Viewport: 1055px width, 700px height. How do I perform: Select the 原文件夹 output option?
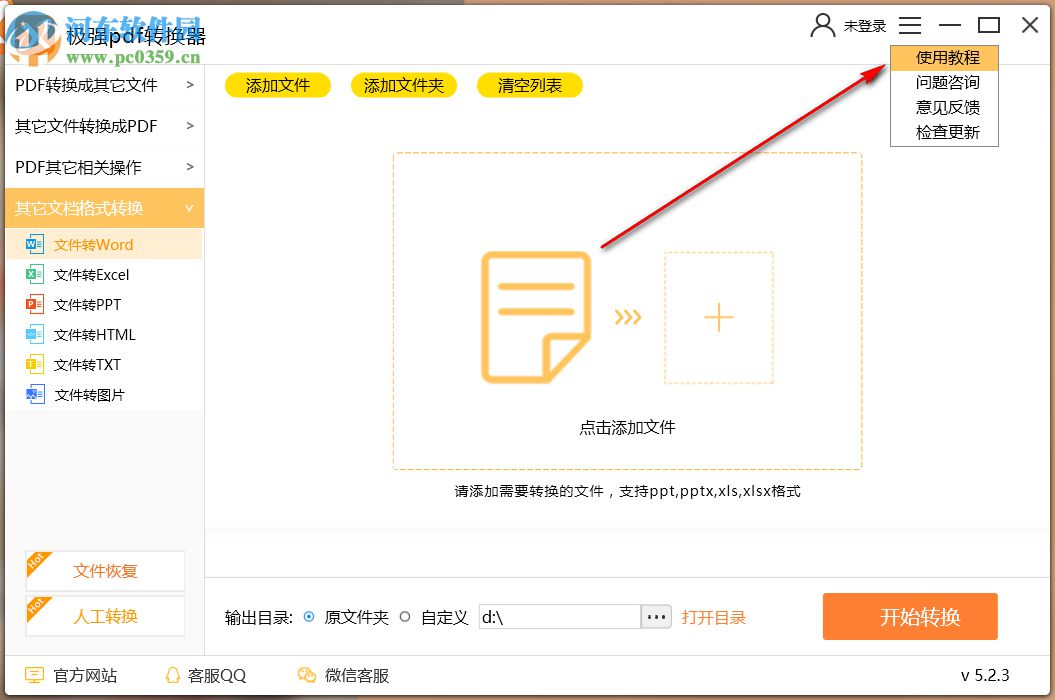pos(310,617)
